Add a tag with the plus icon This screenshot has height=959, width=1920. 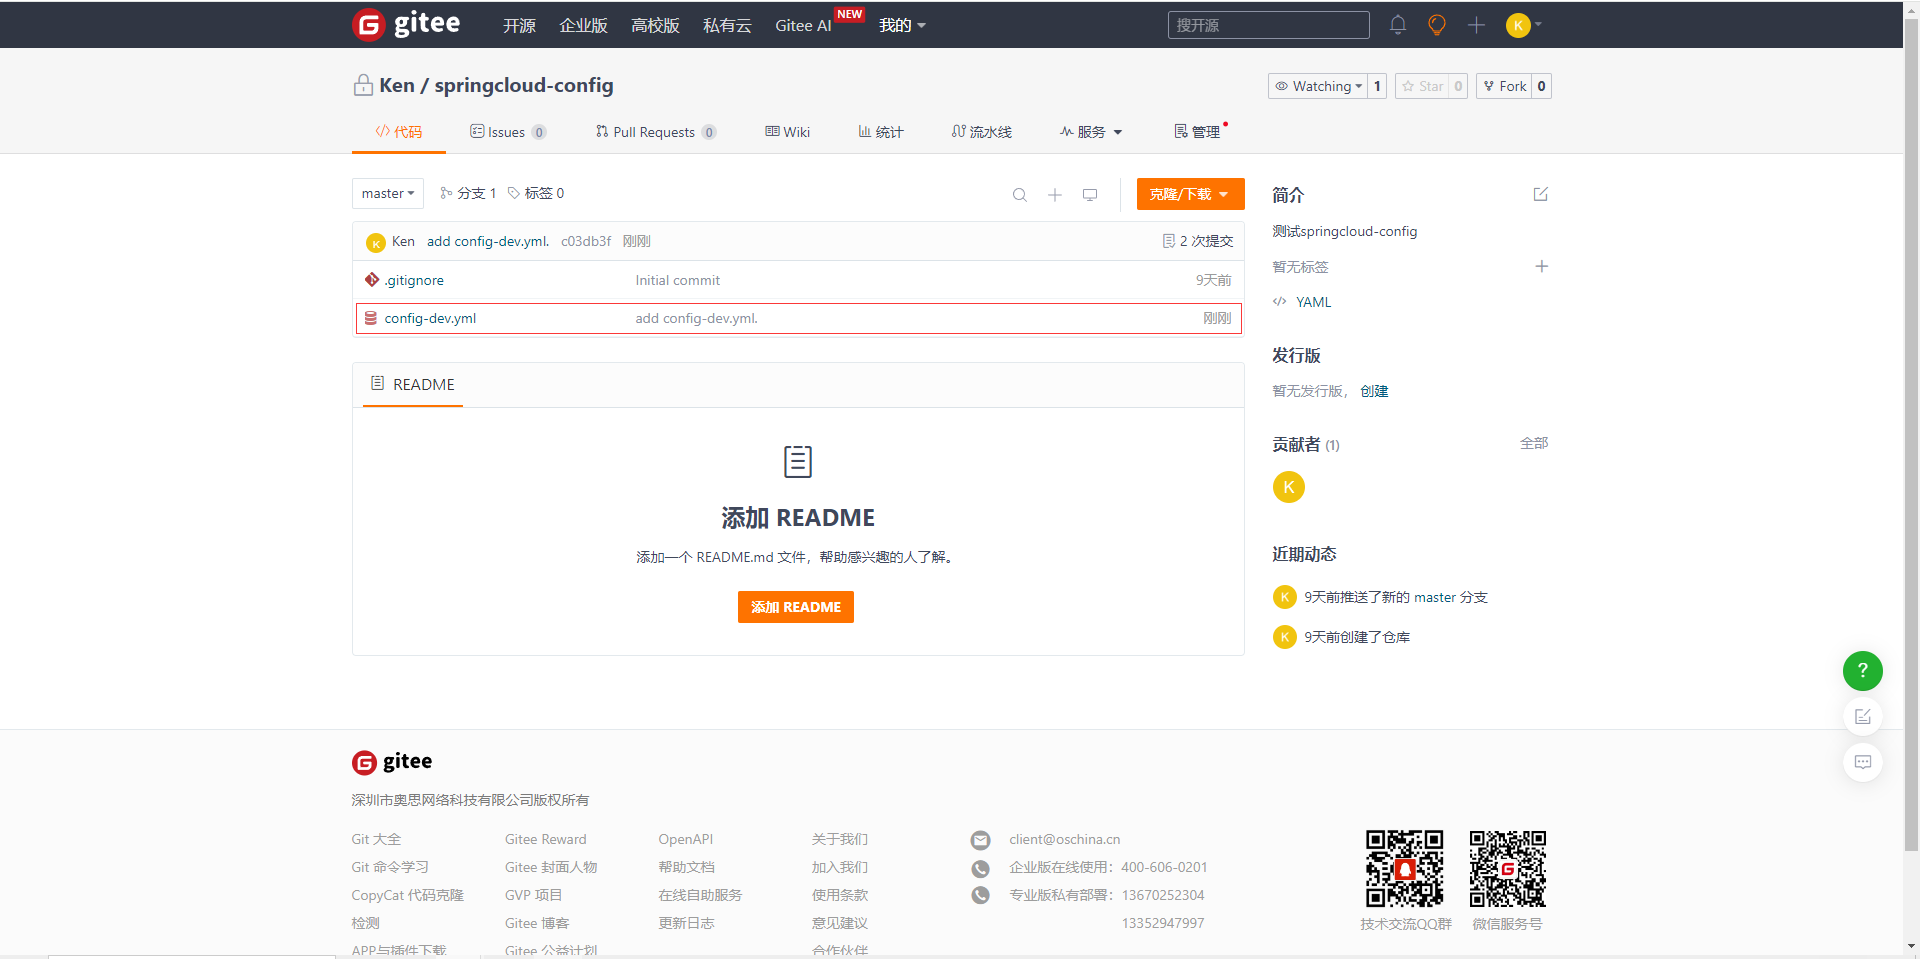1541,266
